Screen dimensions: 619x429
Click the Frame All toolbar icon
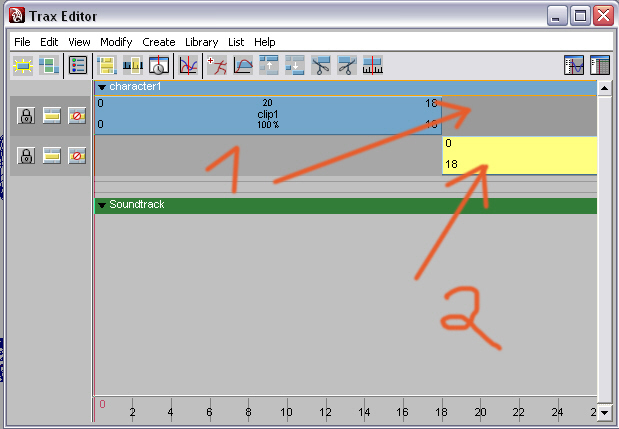pyautogui.click(x=22, y=66)
